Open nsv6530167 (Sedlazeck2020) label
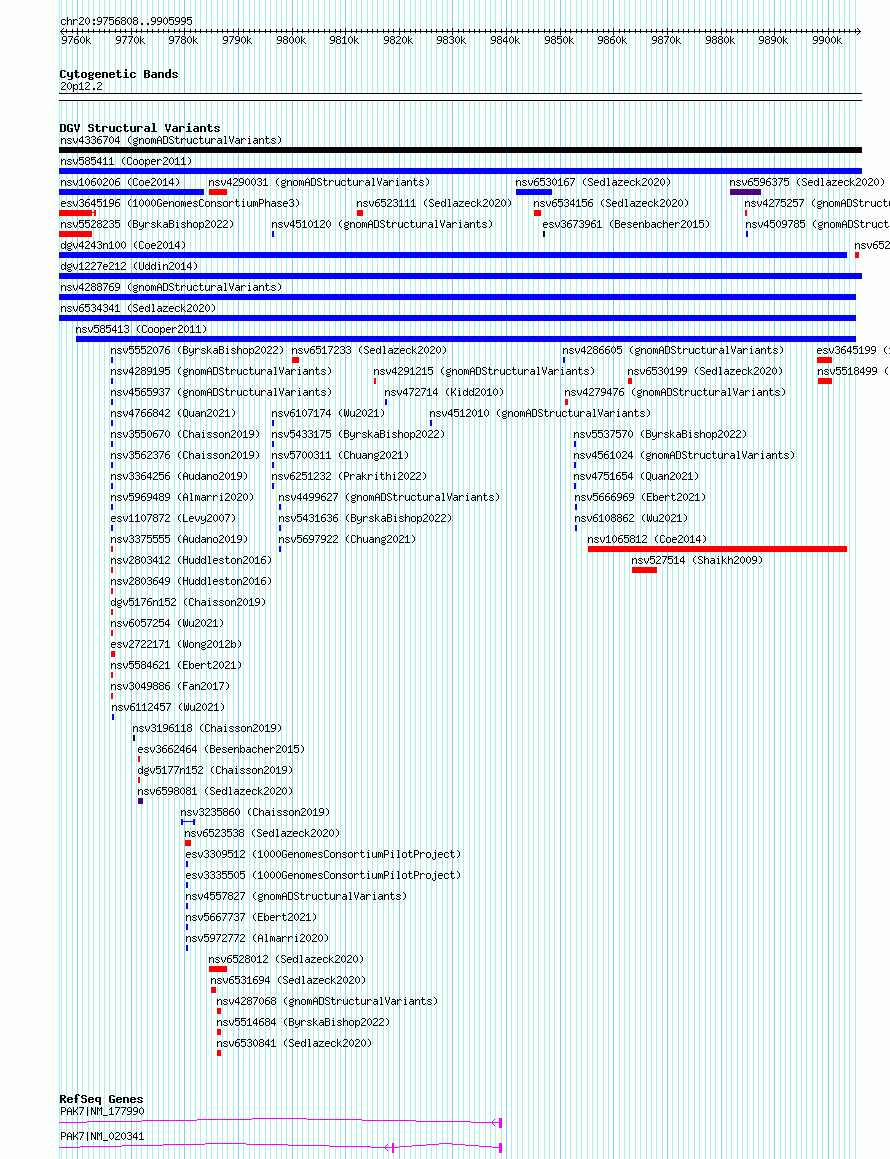890x1159 pixels. (x=594, y=182)
